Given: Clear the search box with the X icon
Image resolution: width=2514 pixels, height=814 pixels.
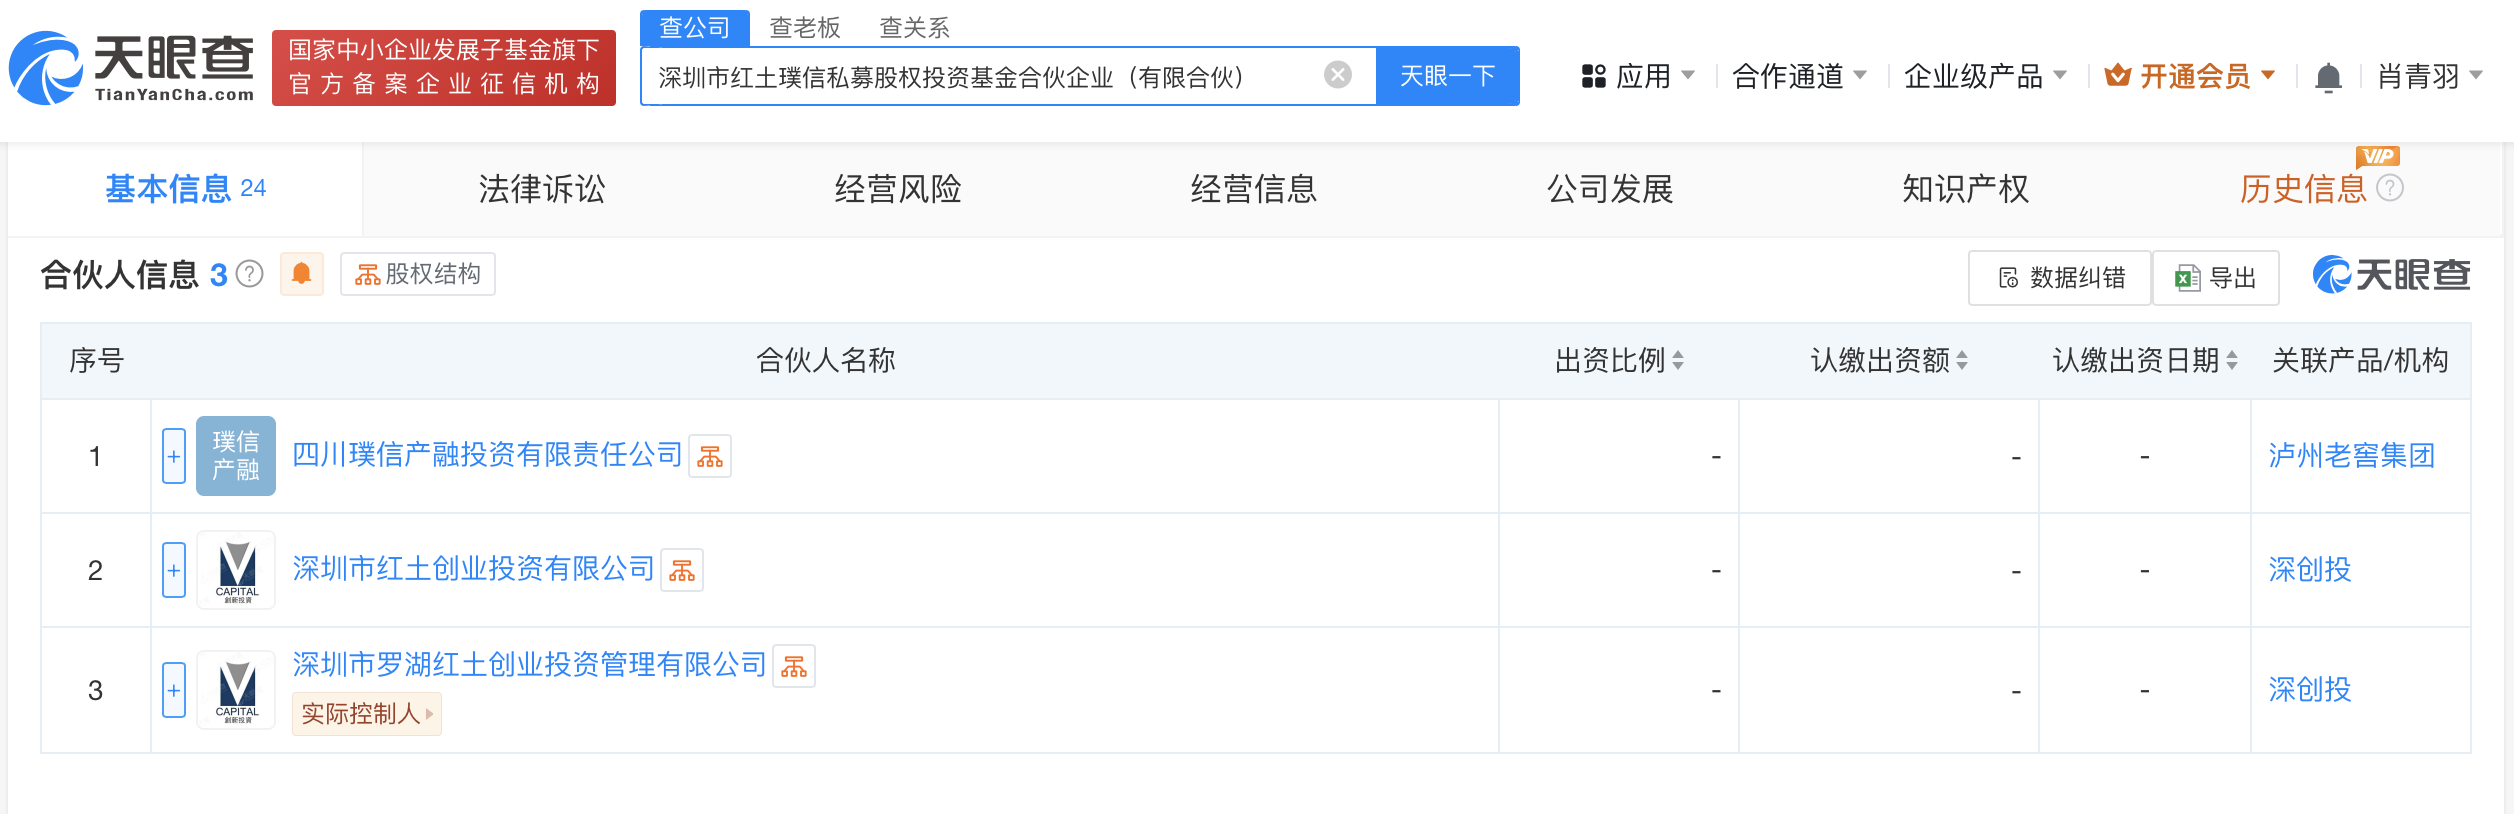Looking at the screenshot, I should (x=1337, y=75).
